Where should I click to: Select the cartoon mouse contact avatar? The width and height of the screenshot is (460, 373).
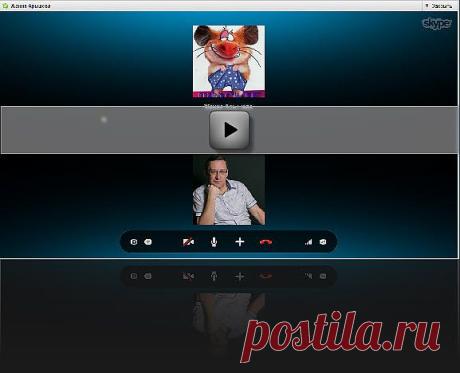click(x=229, y=61)
